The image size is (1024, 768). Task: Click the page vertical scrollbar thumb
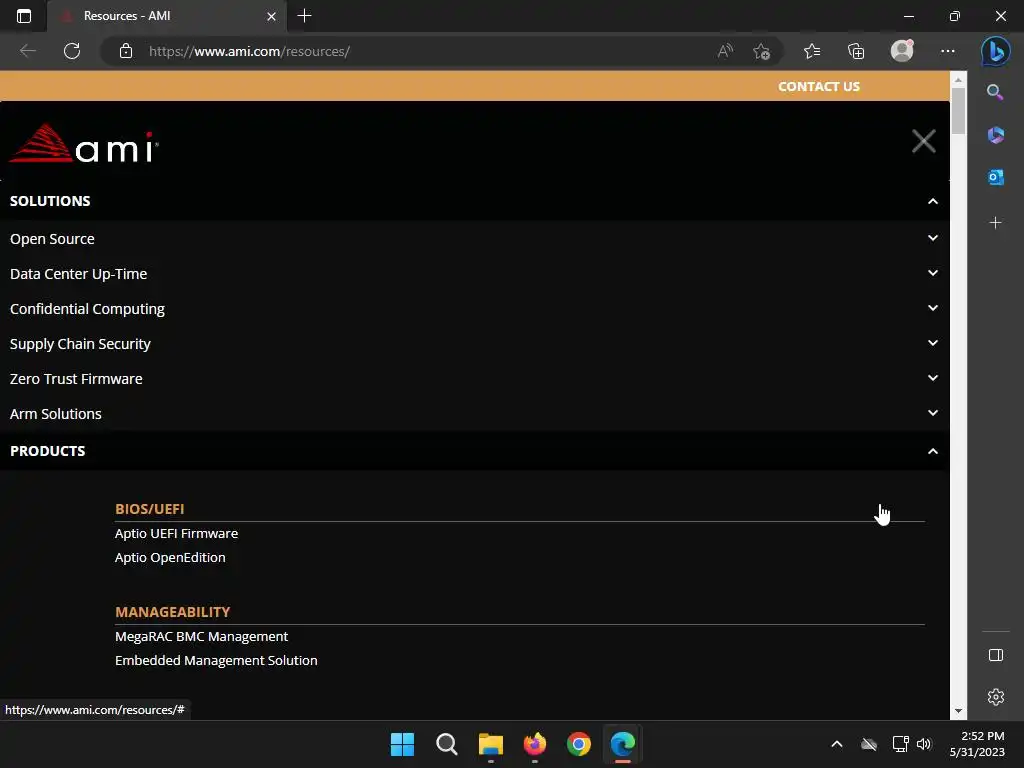coord(958,110)
